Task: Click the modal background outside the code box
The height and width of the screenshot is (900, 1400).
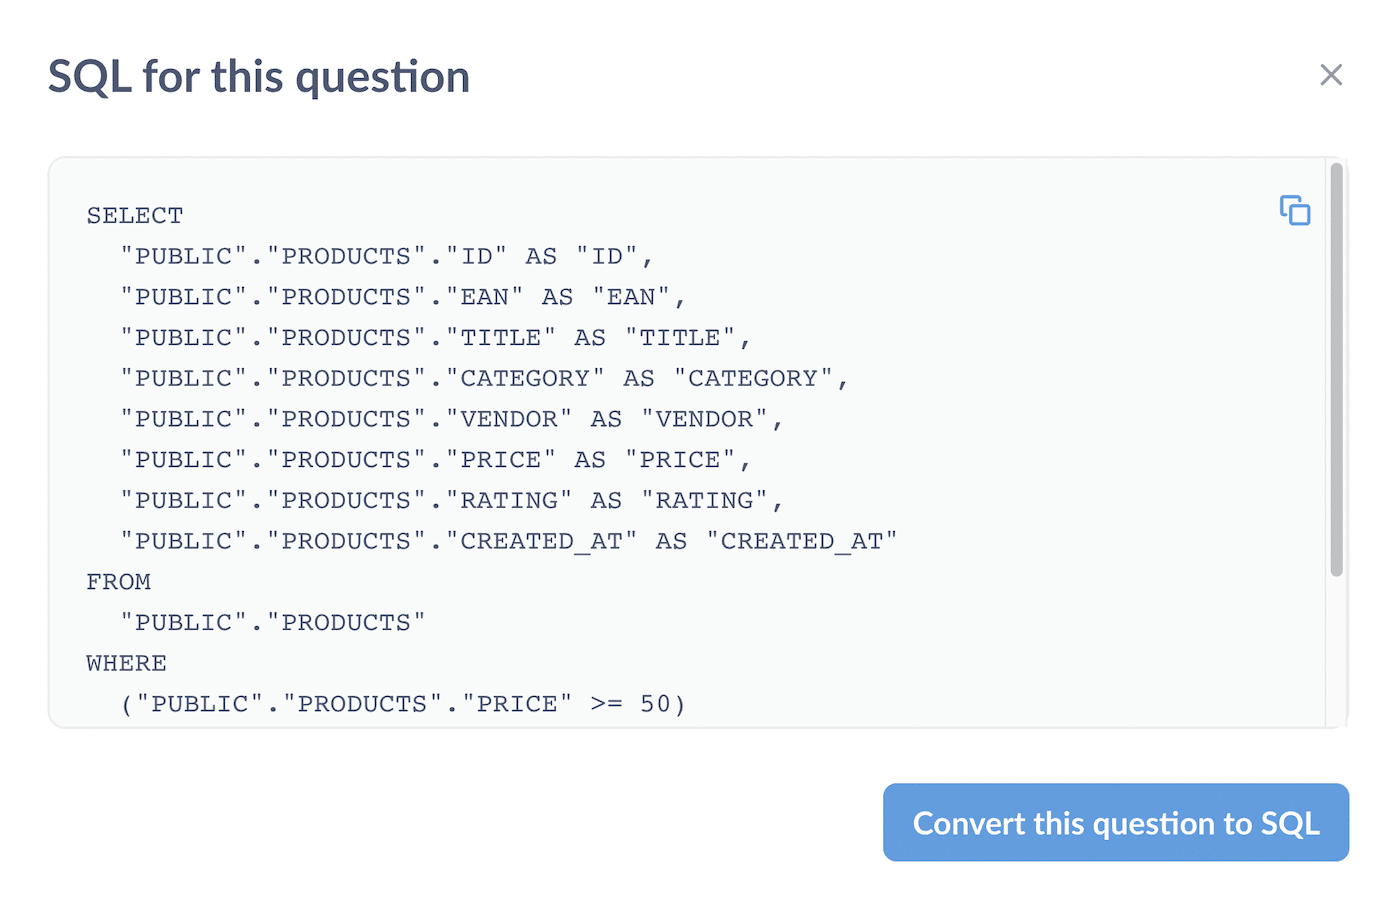Action: (x=400, y=820)
